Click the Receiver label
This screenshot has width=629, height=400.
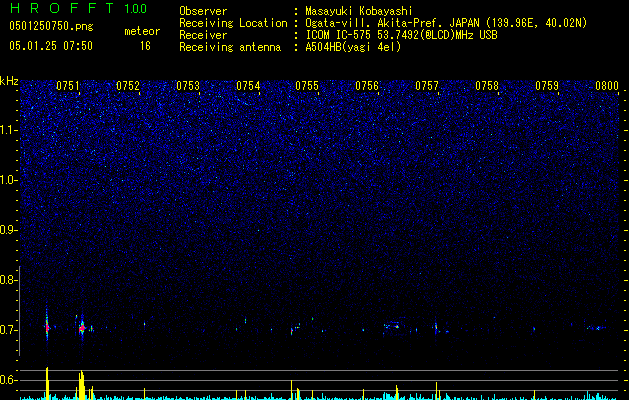(x=203, y=35)
